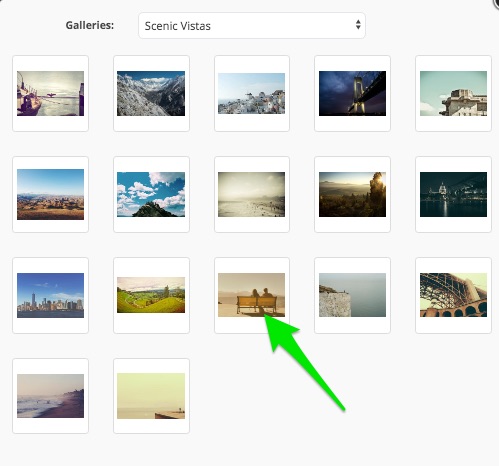Choose the domed city at night thumbnail
499x466 pixels.
(x=453, y=194)
